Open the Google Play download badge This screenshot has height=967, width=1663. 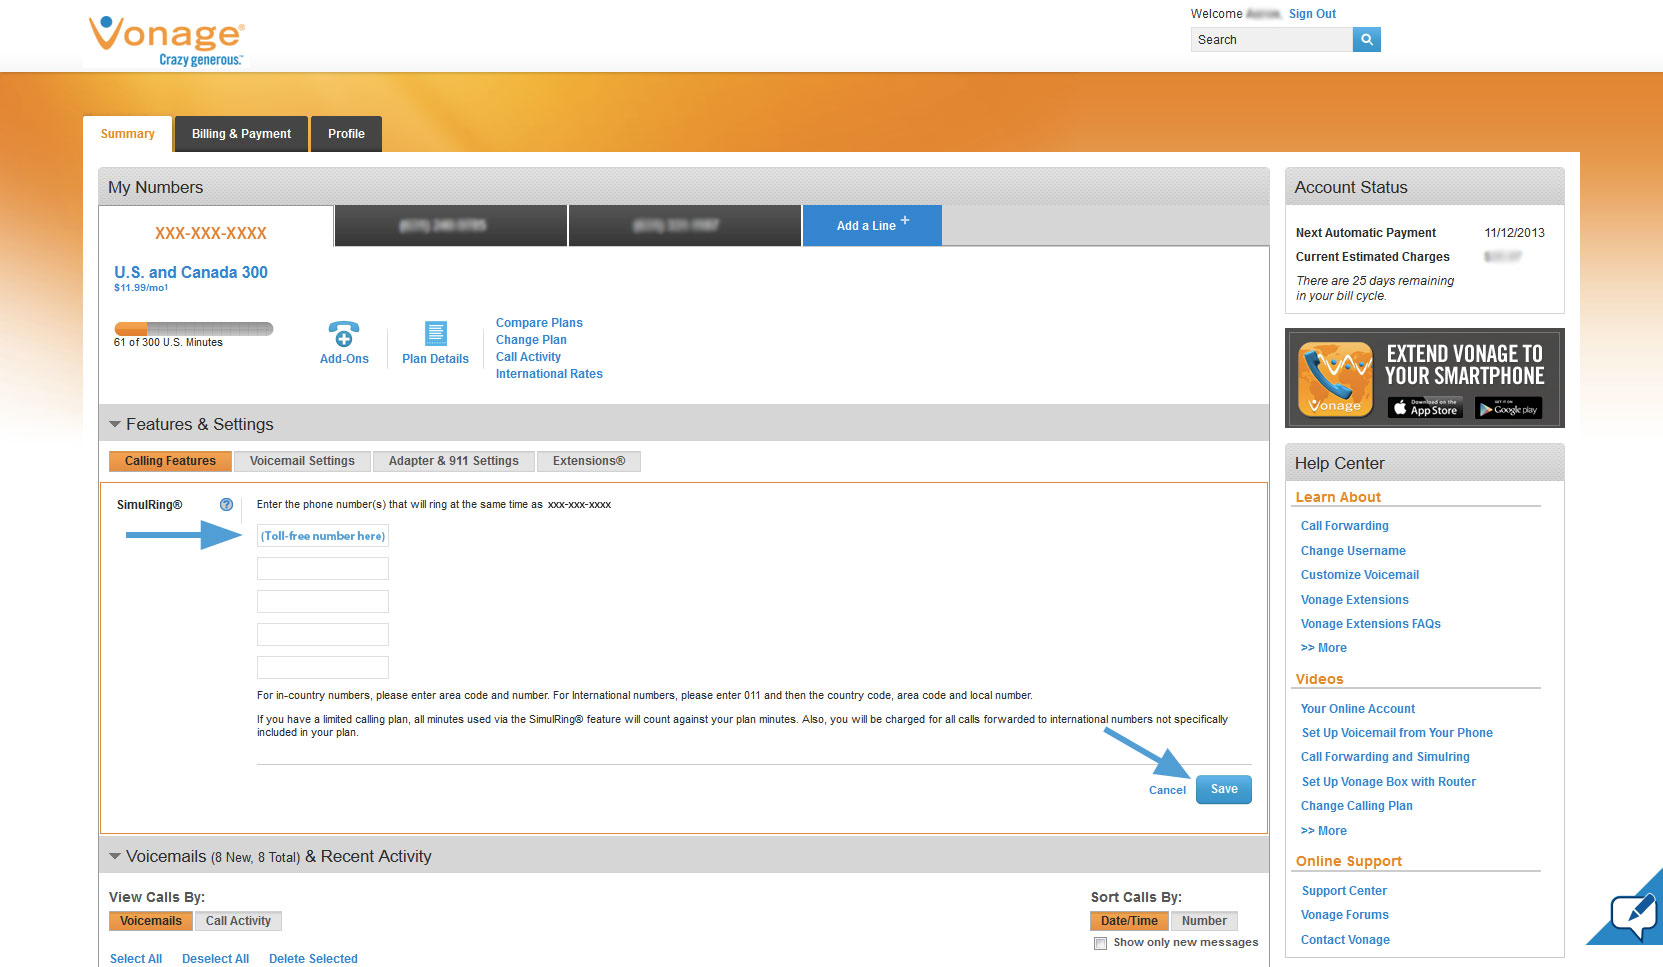[1508, 408]
